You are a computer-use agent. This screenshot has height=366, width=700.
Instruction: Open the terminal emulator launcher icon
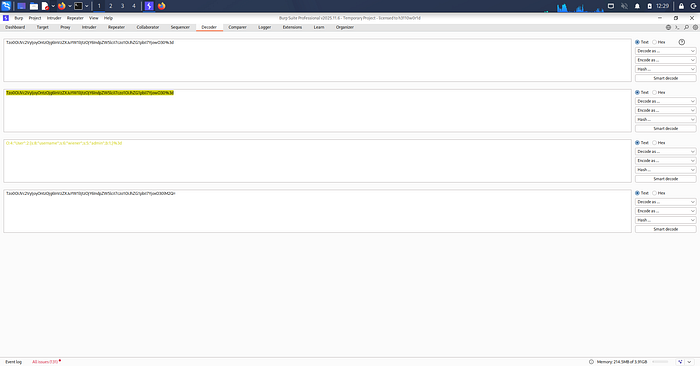[x=78, y=6]
